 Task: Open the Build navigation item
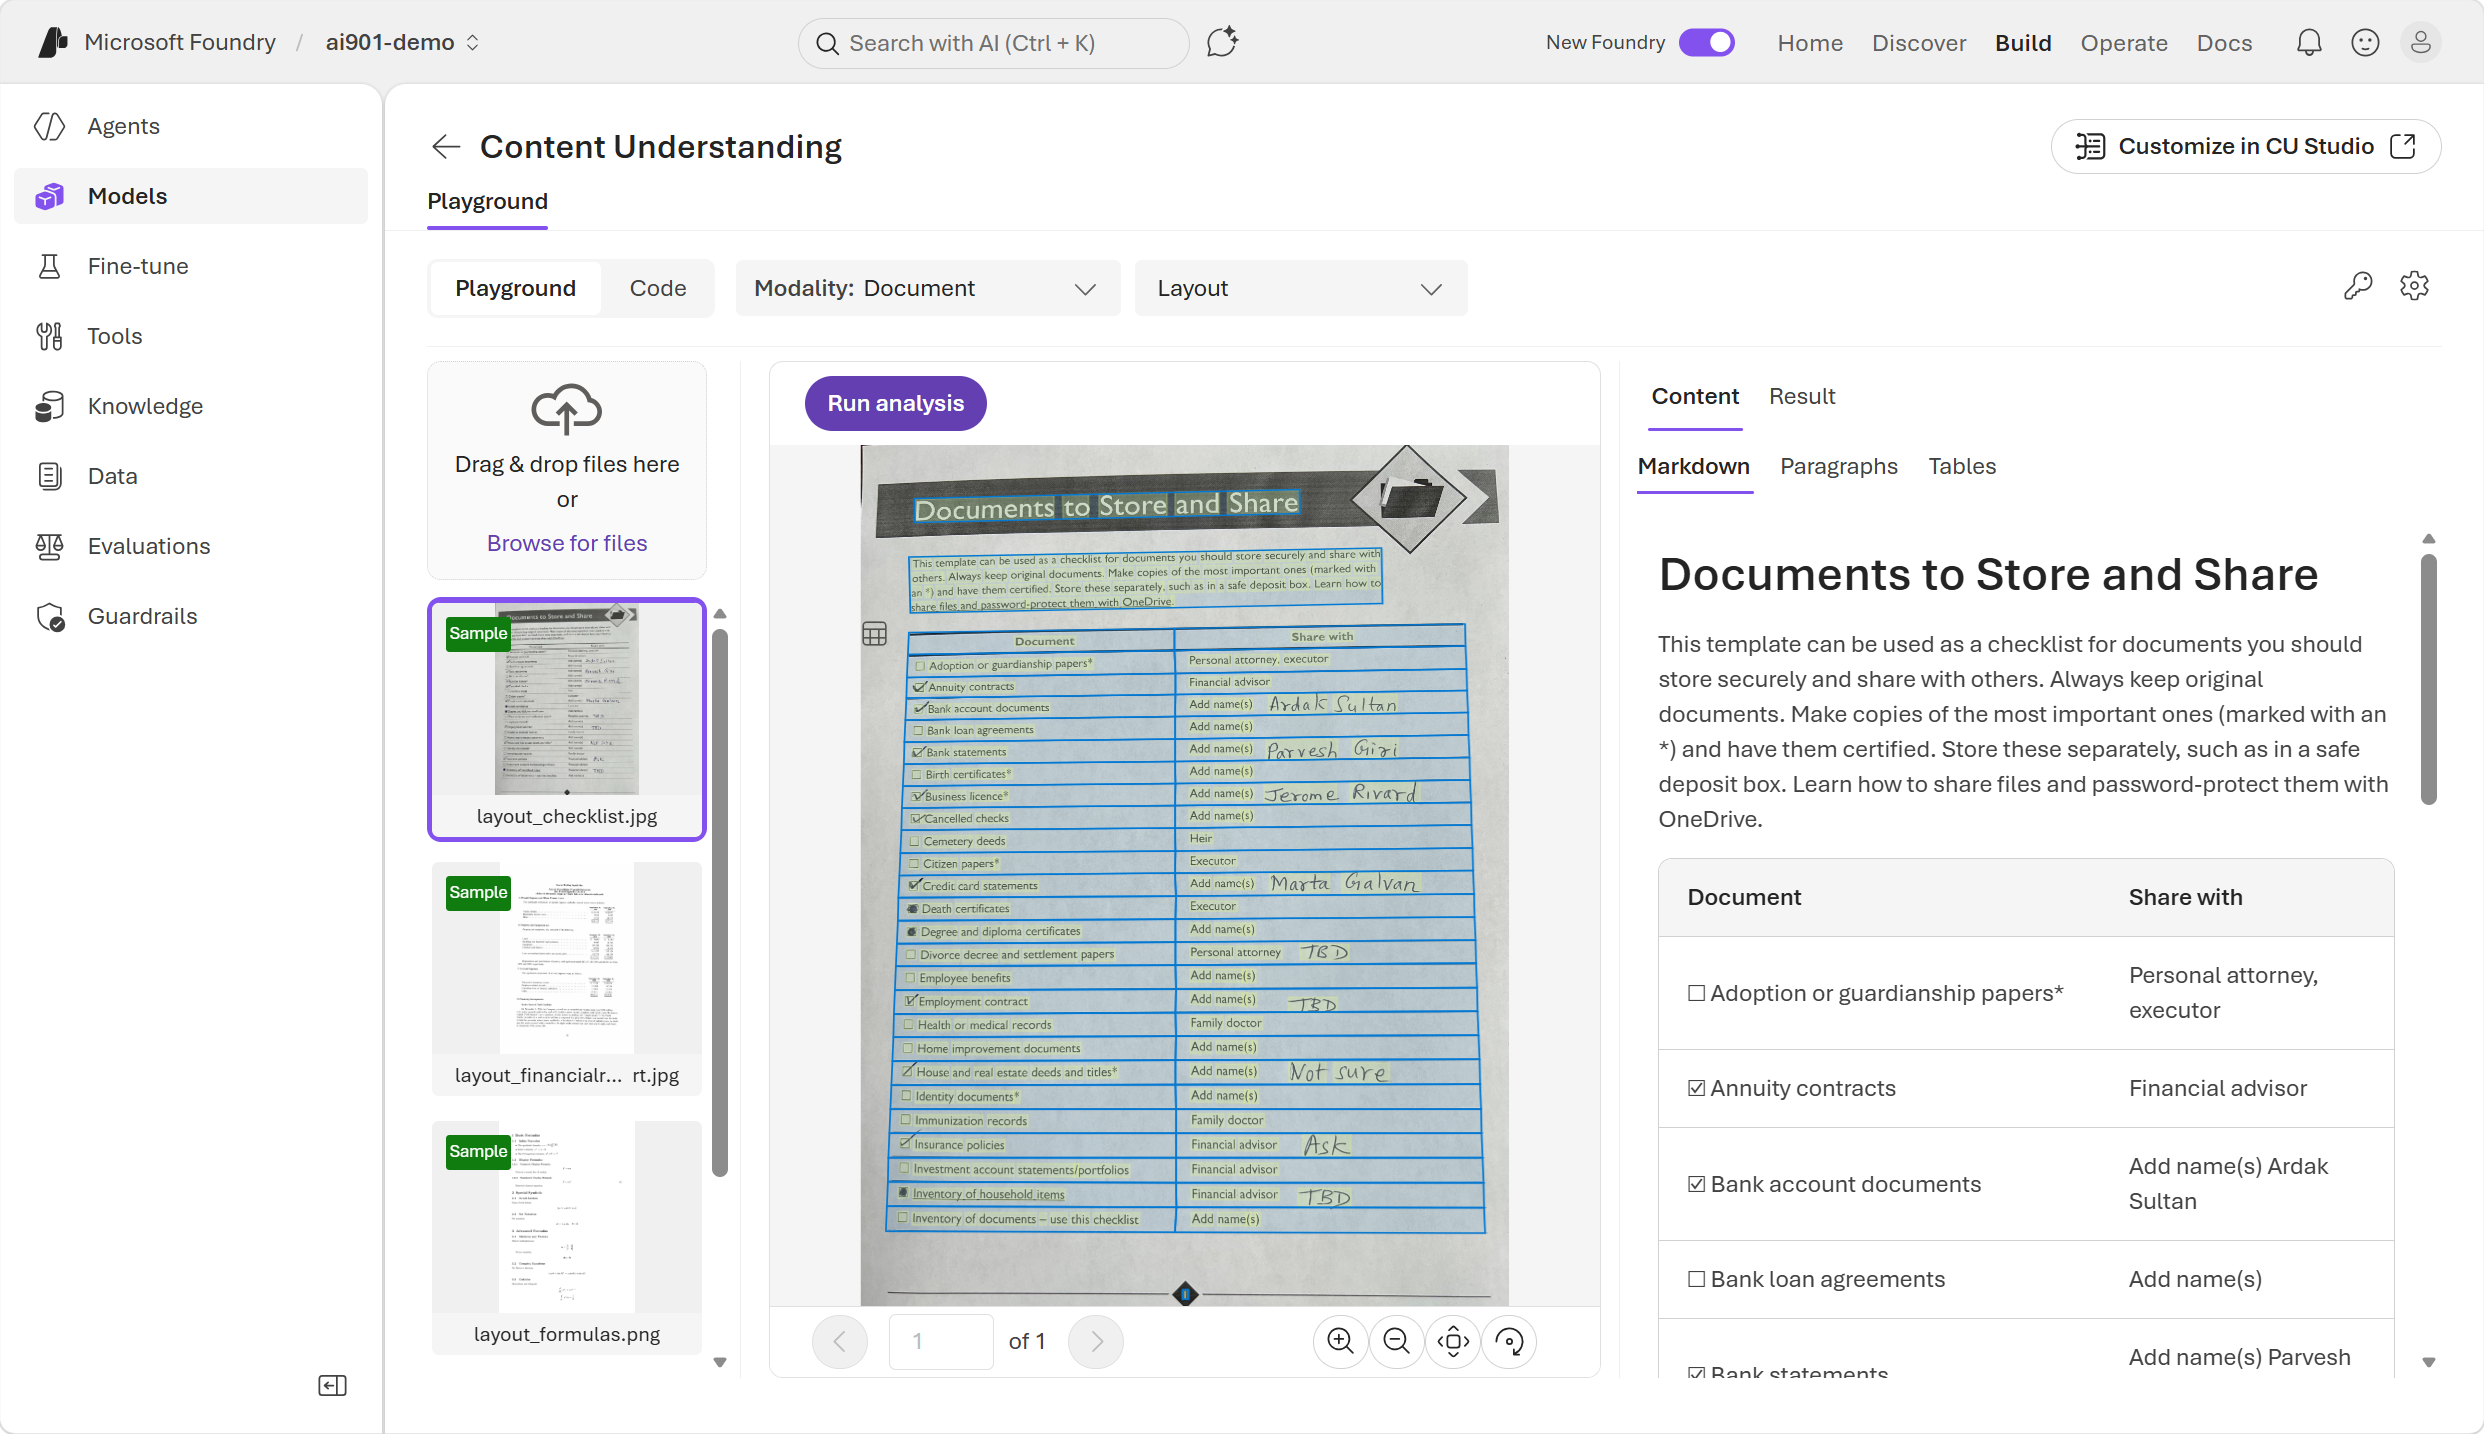tap(2023, 43)
